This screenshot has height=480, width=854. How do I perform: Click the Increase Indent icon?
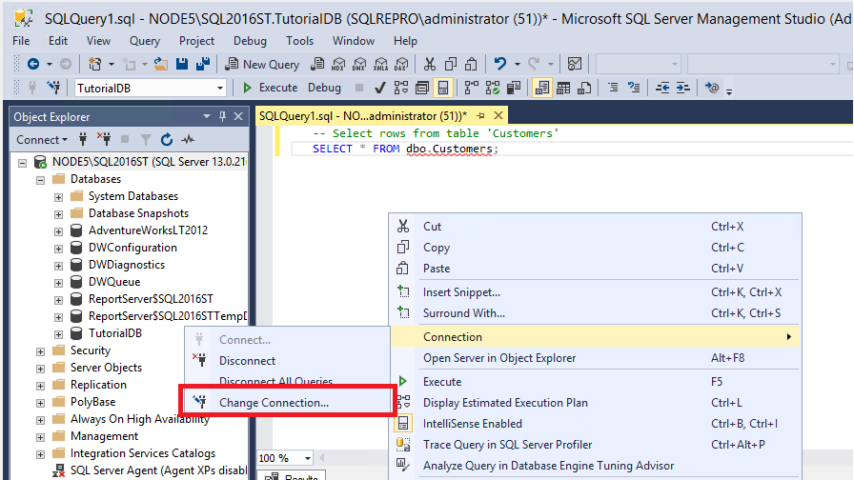(683, 88)
